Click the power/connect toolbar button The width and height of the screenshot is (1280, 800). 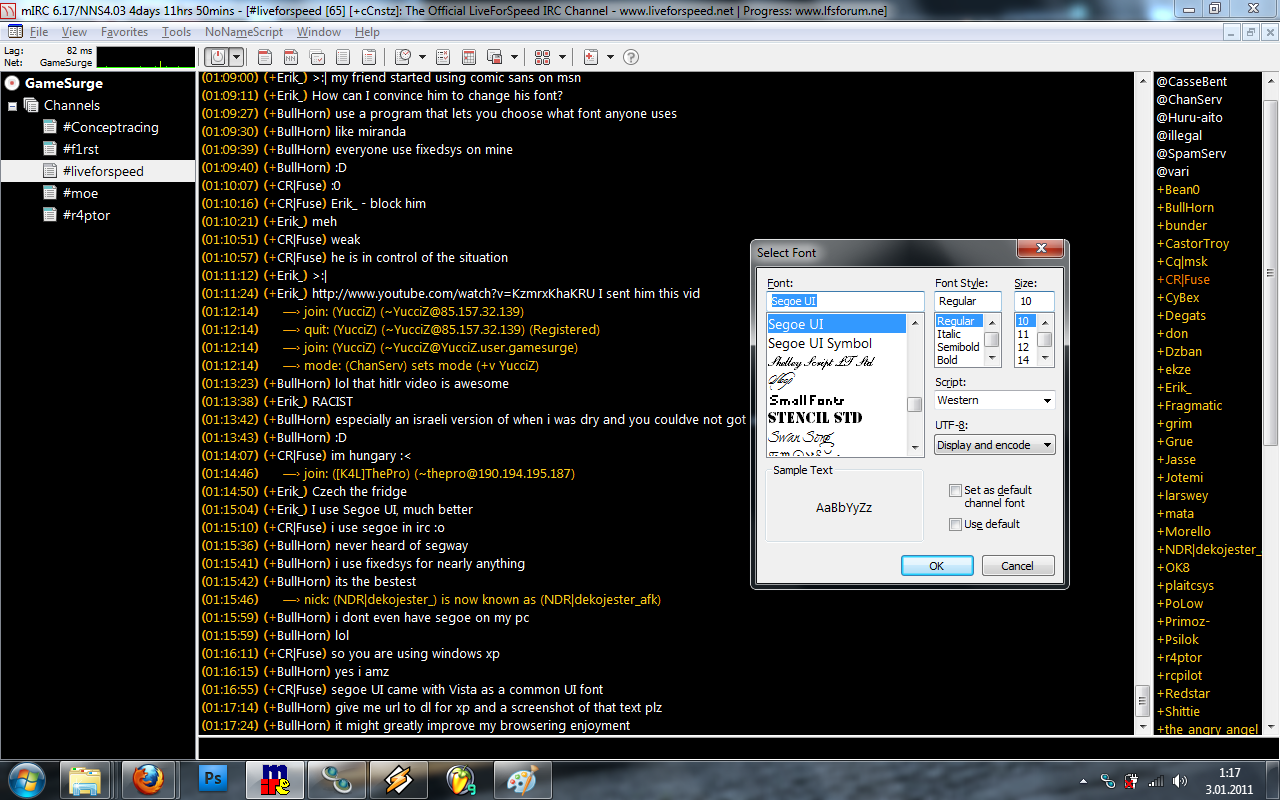point(220,57)
